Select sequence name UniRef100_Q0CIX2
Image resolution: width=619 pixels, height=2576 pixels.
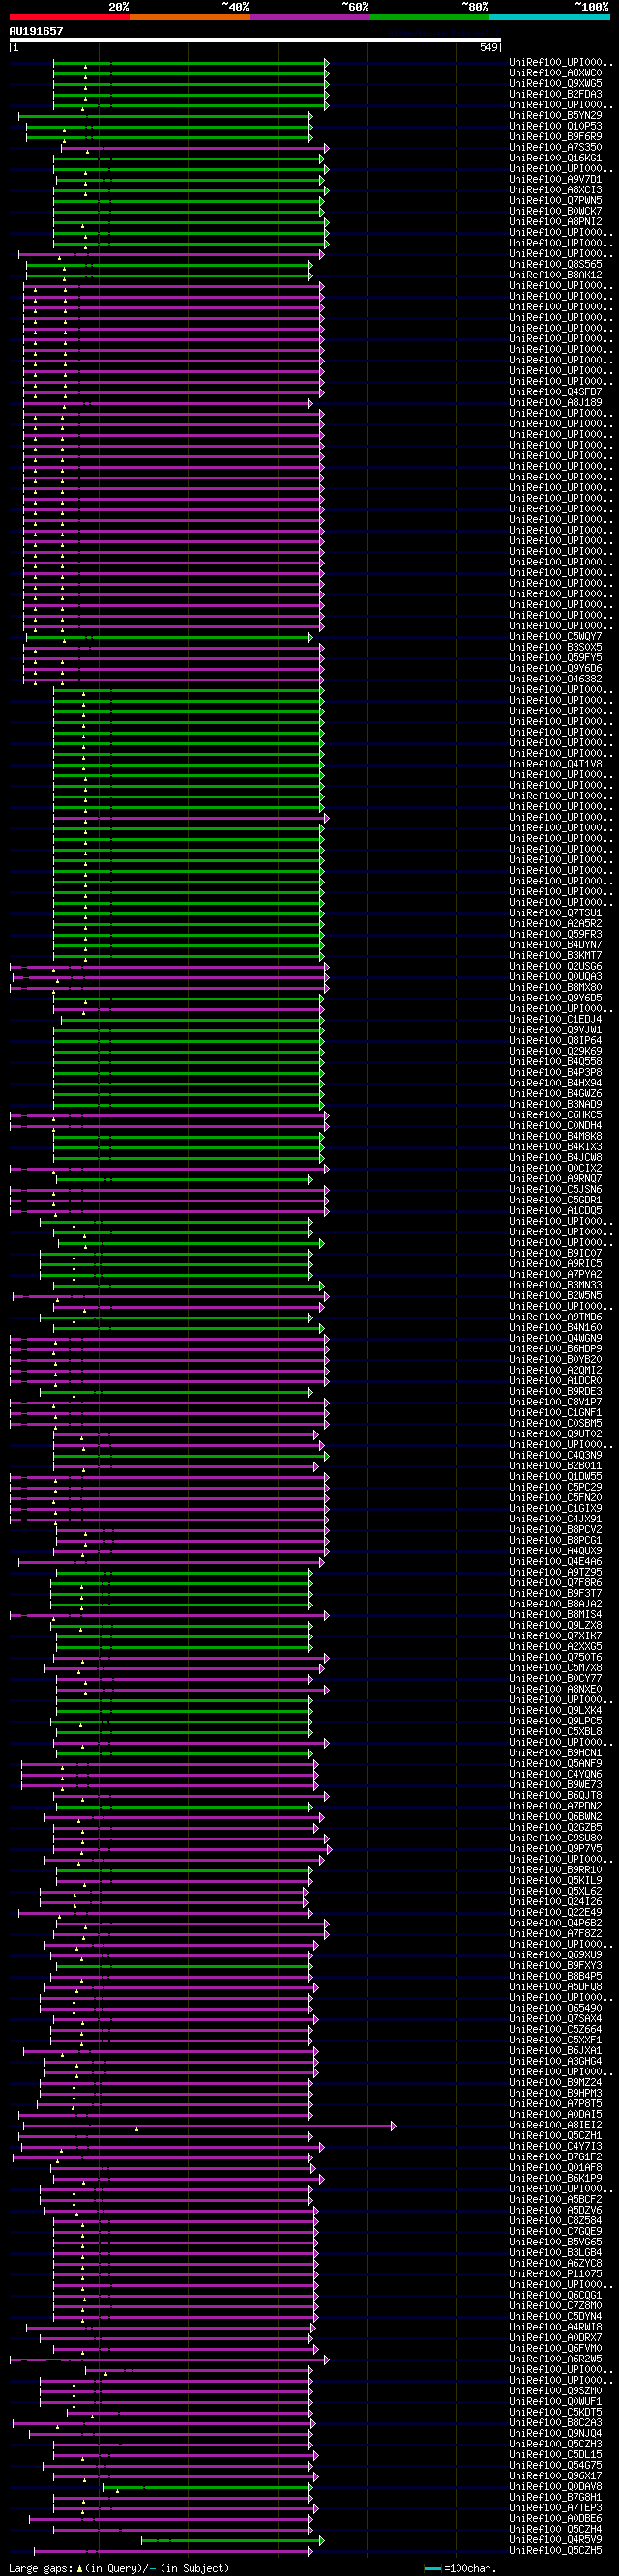click(555, 1168)
